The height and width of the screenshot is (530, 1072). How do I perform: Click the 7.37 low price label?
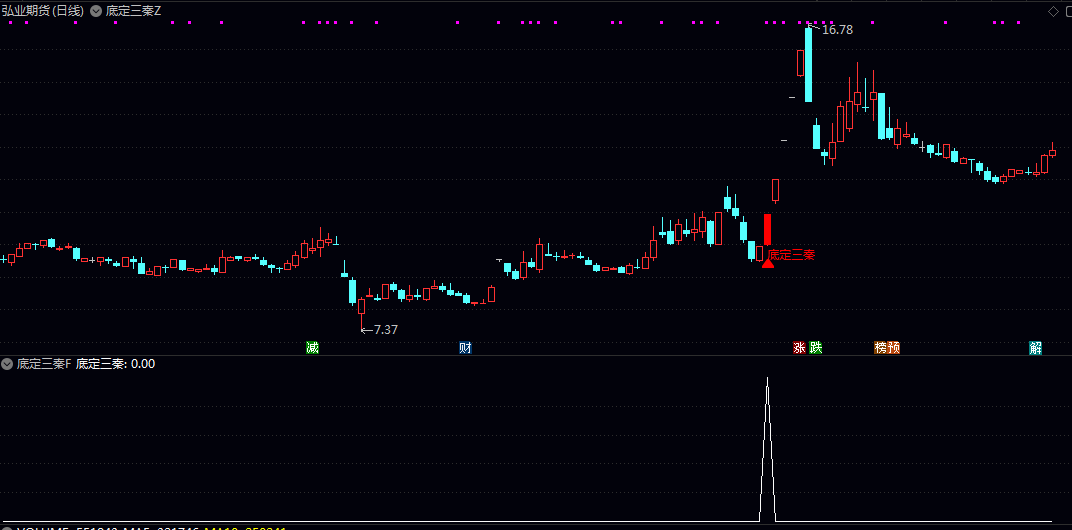pyautogui.click(x=386, y=330)
